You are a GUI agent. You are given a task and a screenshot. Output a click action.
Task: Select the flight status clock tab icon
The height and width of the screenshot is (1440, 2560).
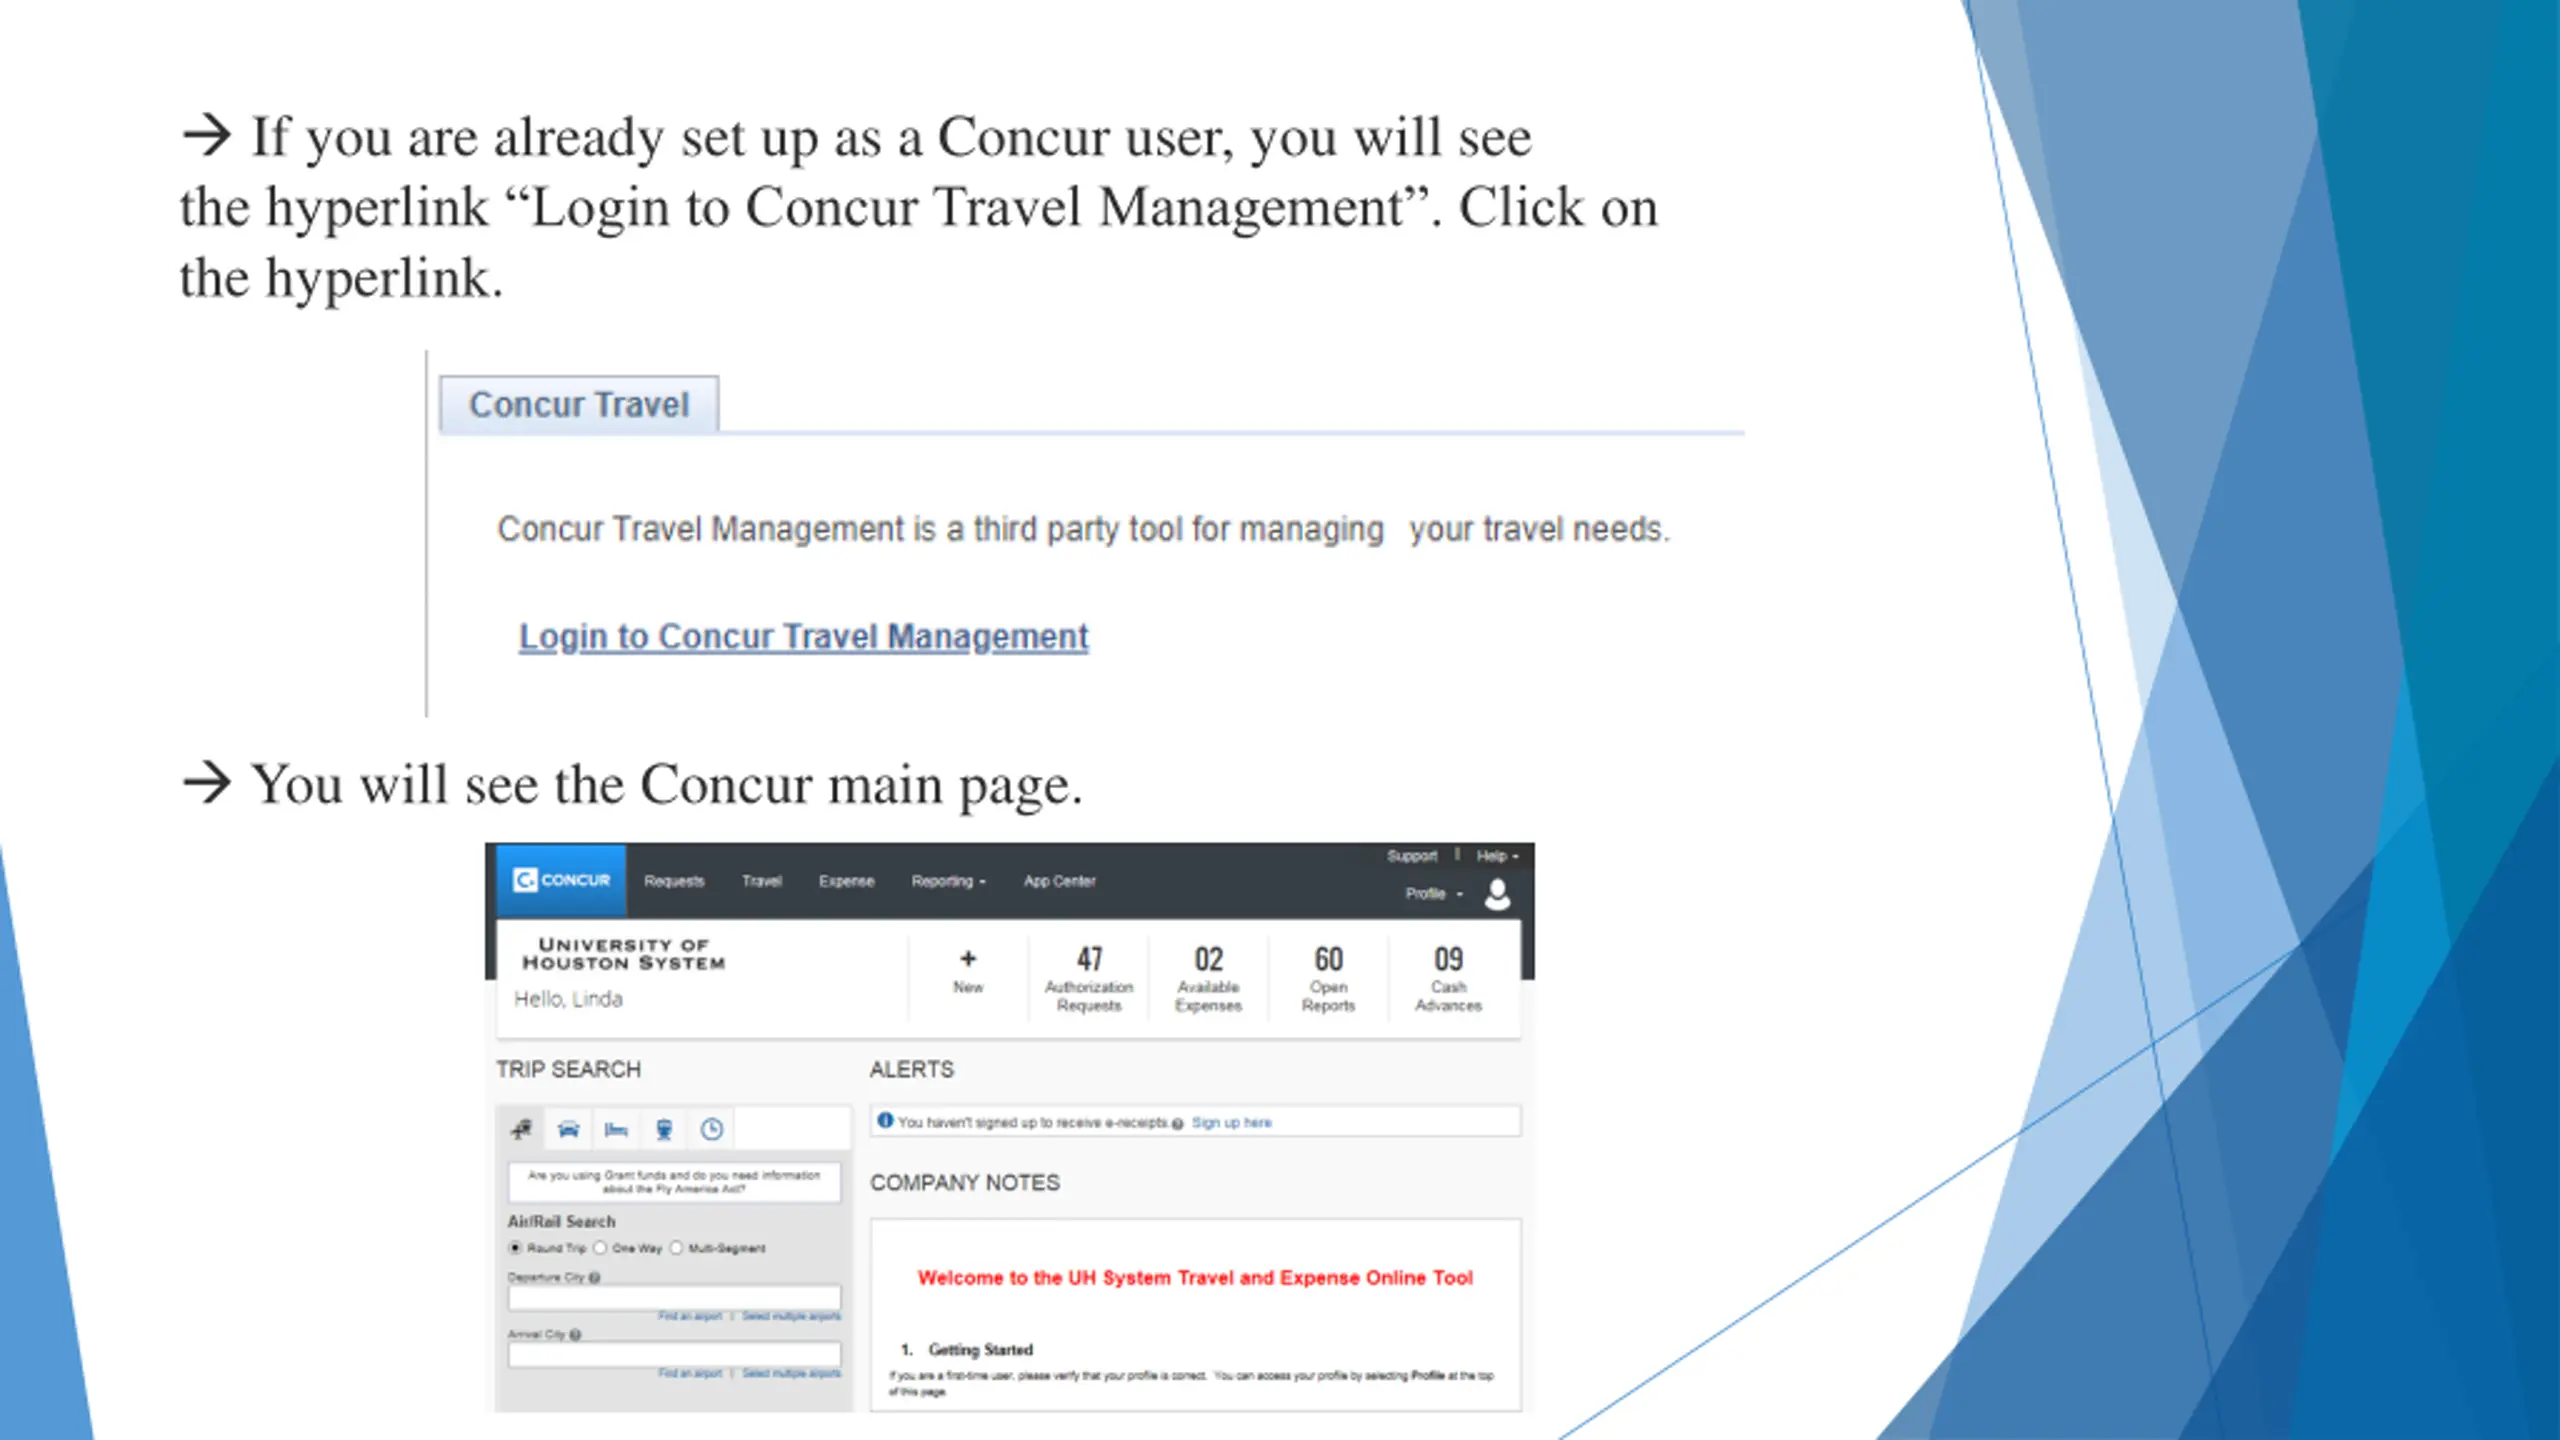tap(712, 1130)
